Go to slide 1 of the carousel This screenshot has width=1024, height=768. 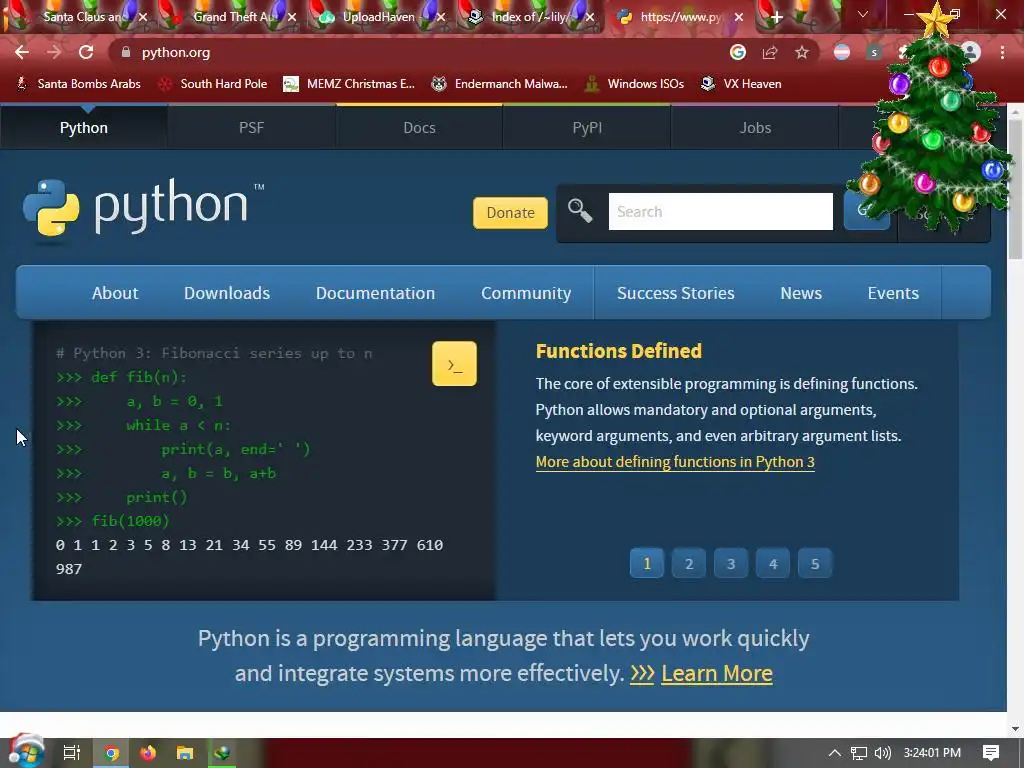[647, 564]
